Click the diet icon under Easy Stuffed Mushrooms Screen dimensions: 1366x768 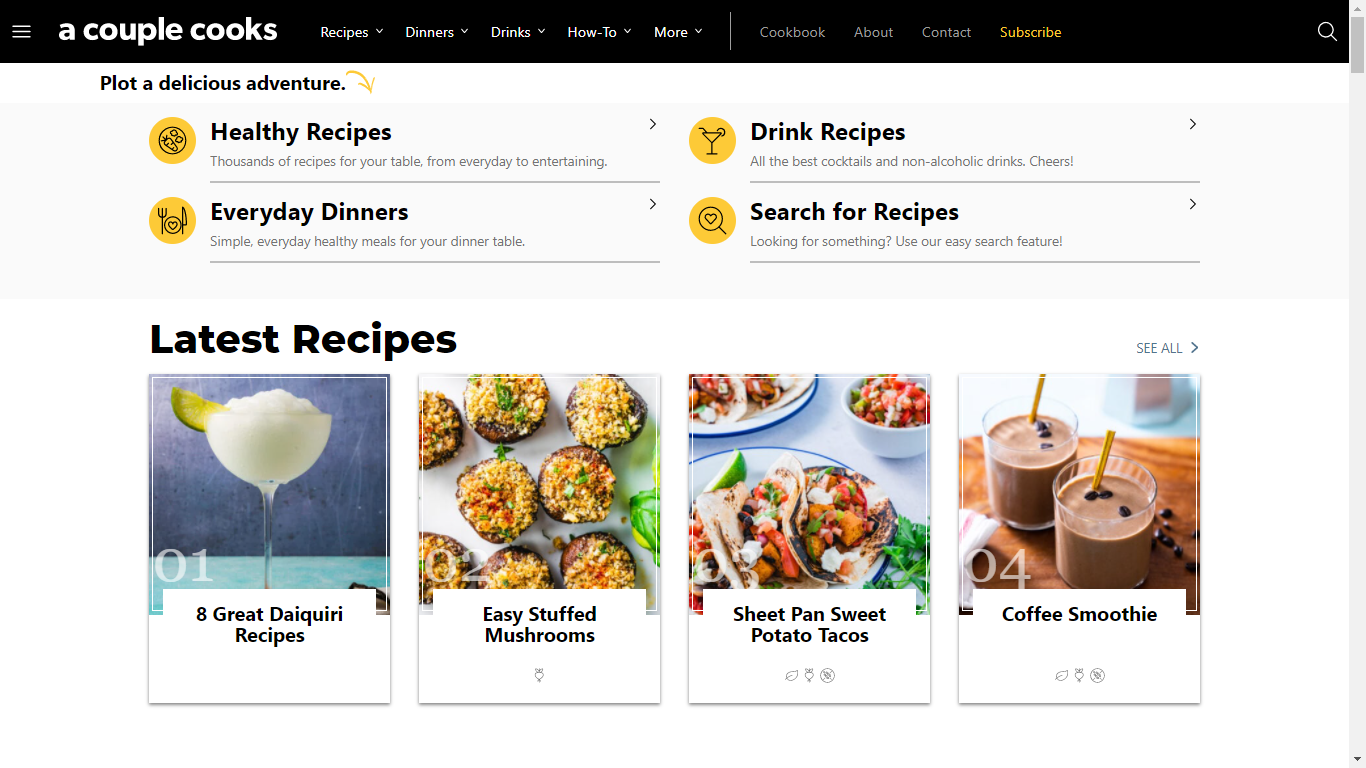(540, 675)
